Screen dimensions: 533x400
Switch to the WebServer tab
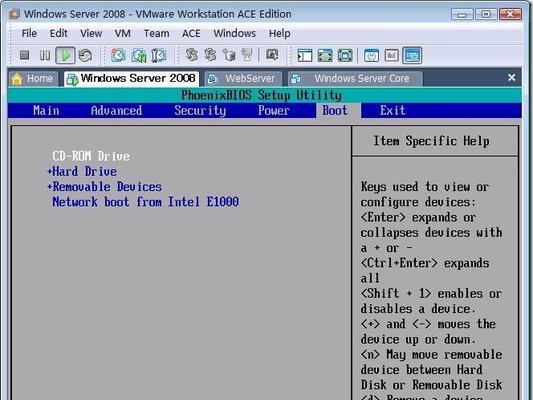[243, 79]
